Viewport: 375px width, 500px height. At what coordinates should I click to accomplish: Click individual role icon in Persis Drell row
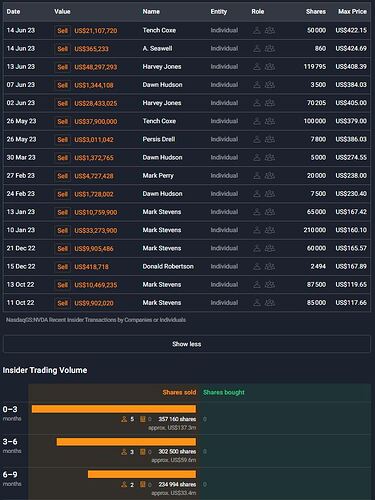pyautogui.click(x=257, y=139)
